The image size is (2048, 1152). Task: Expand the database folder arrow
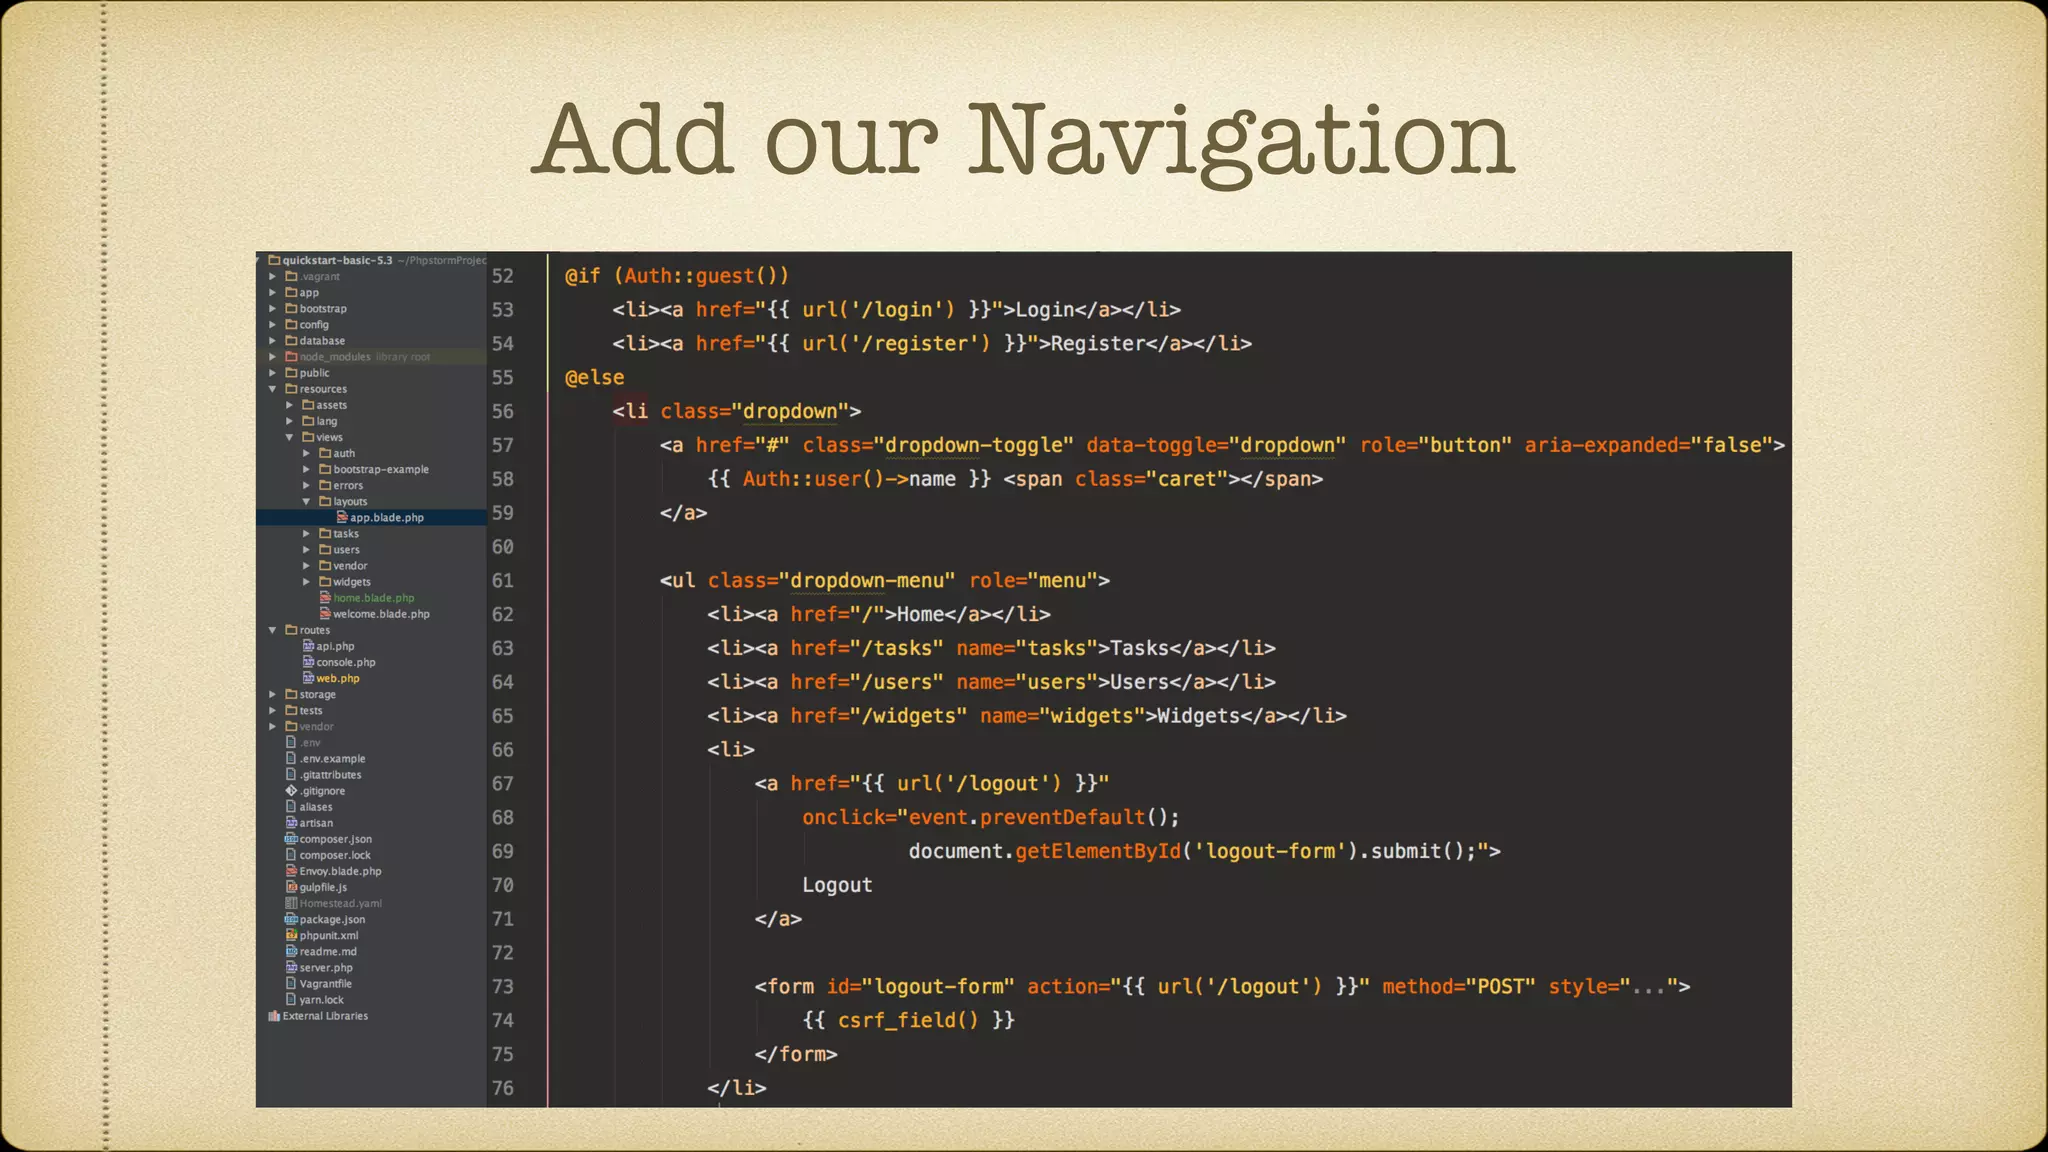[x=272, y=340]
